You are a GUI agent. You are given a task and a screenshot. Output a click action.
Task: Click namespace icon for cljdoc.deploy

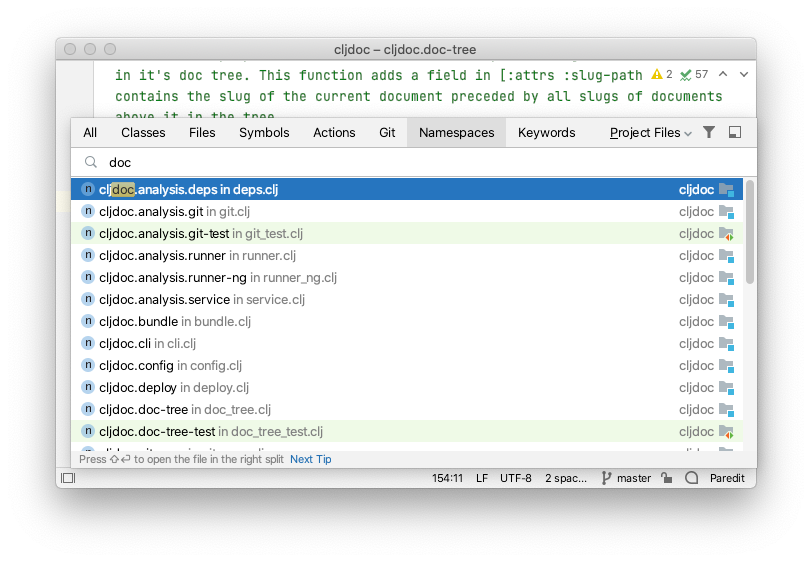point(88,387)
